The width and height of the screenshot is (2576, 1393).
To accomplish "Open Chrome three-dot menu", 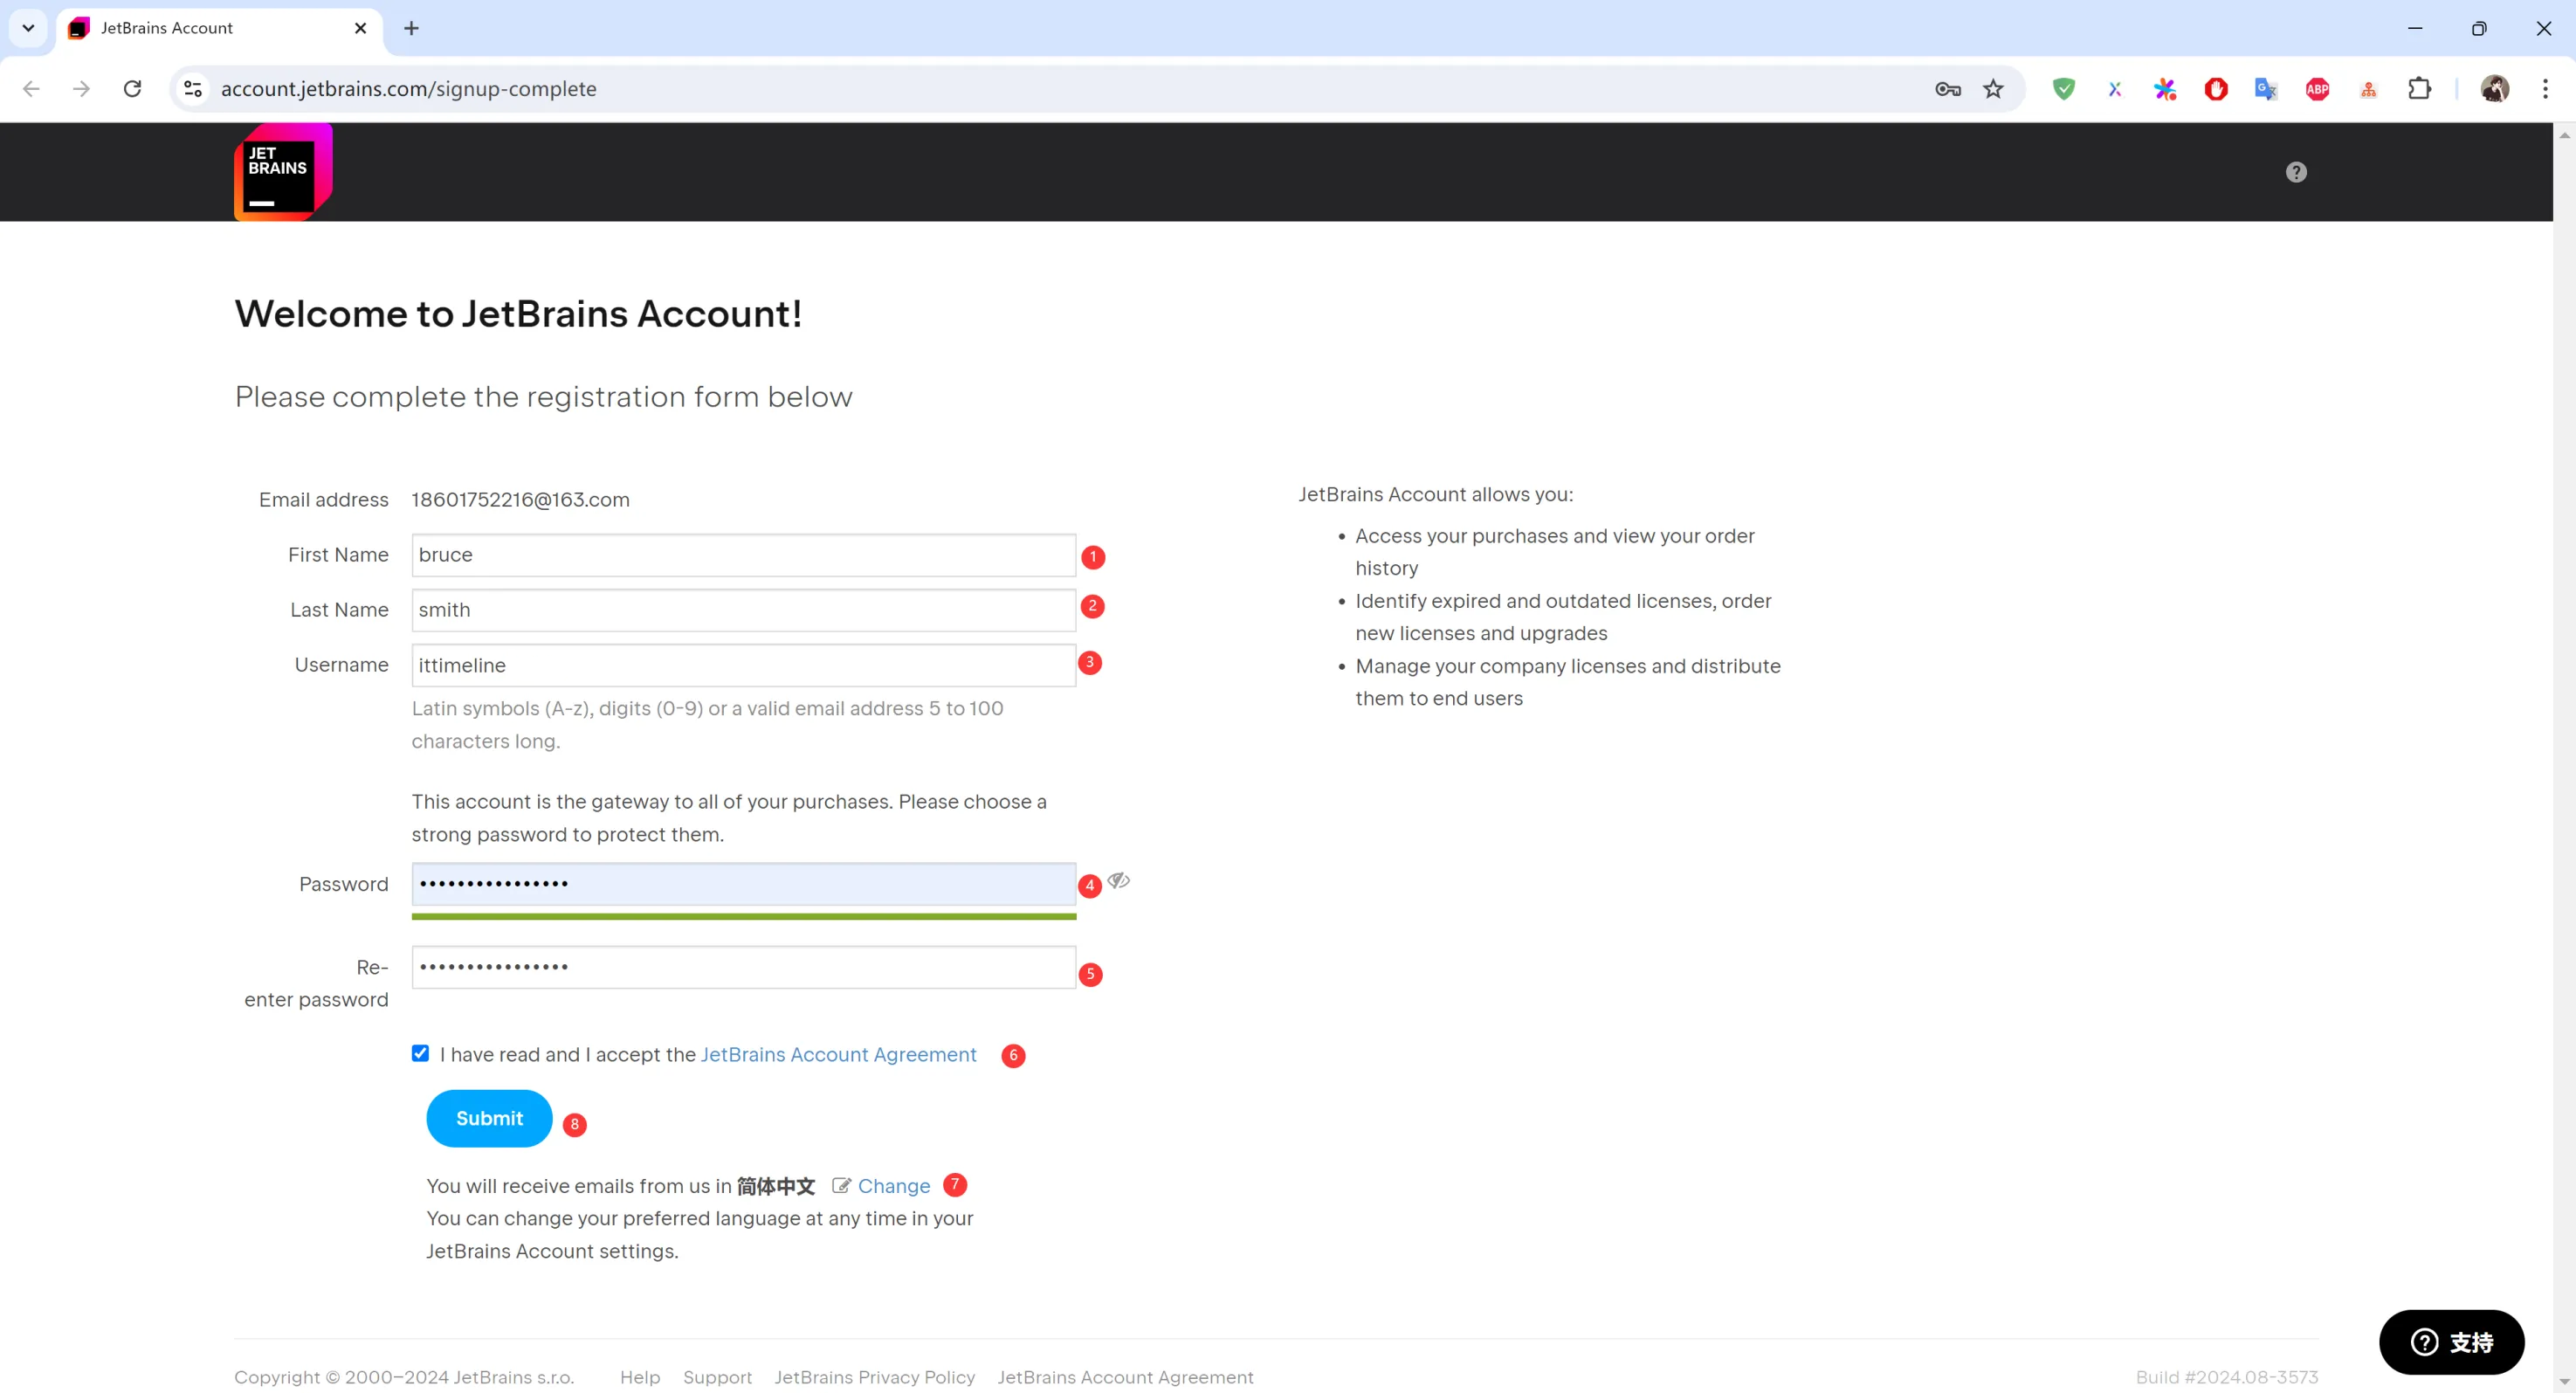I will point(2545,89).
